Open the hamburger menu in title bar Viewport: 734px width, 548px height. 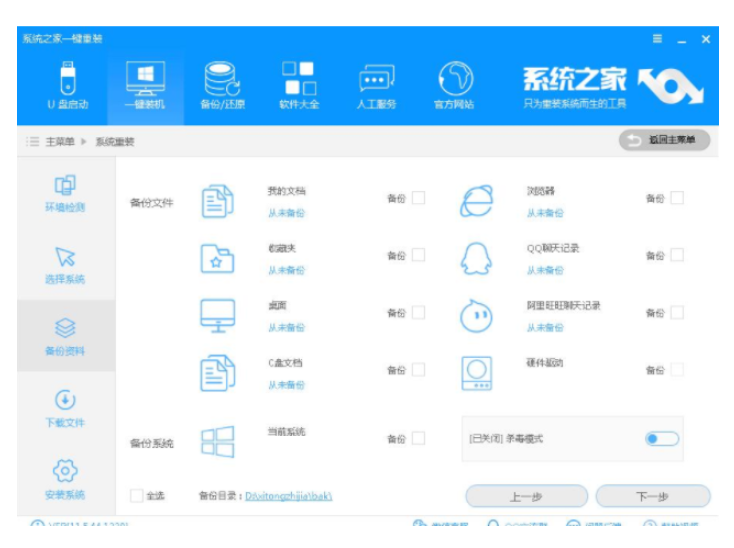pyautogui.click(x=657, y=39)
